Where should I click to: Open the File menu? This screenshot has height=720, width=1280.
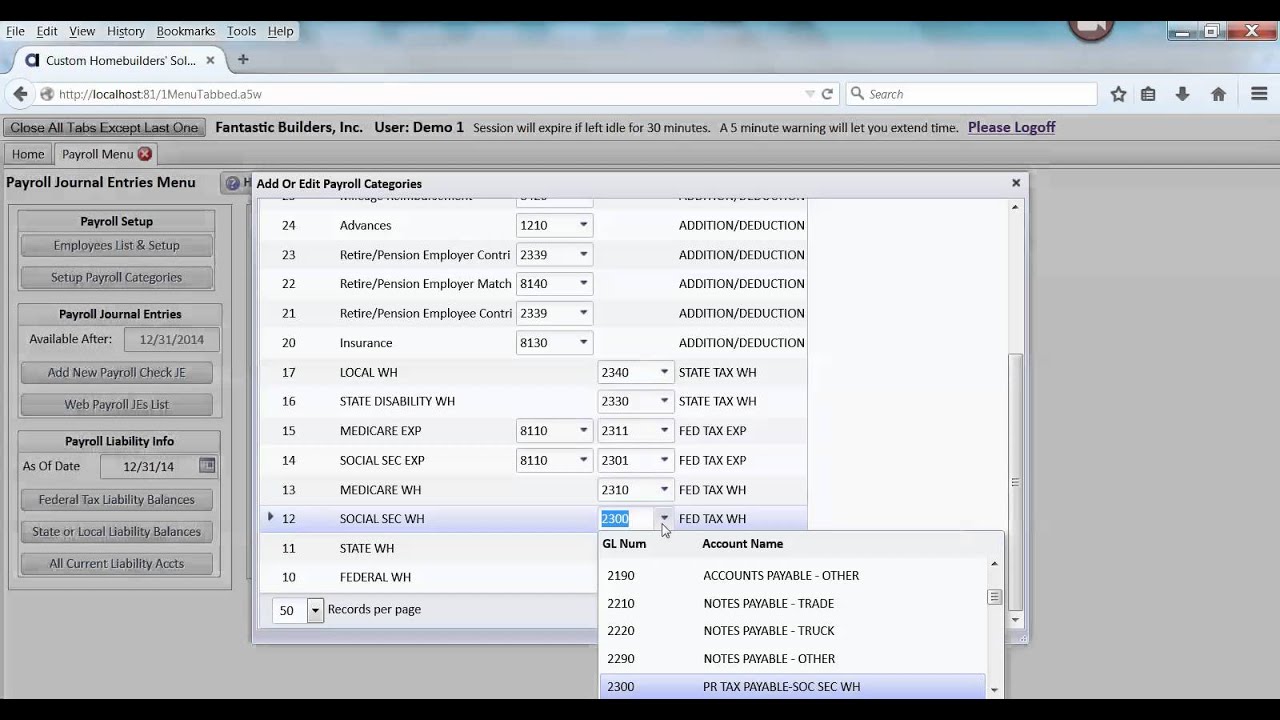point(15,31)
